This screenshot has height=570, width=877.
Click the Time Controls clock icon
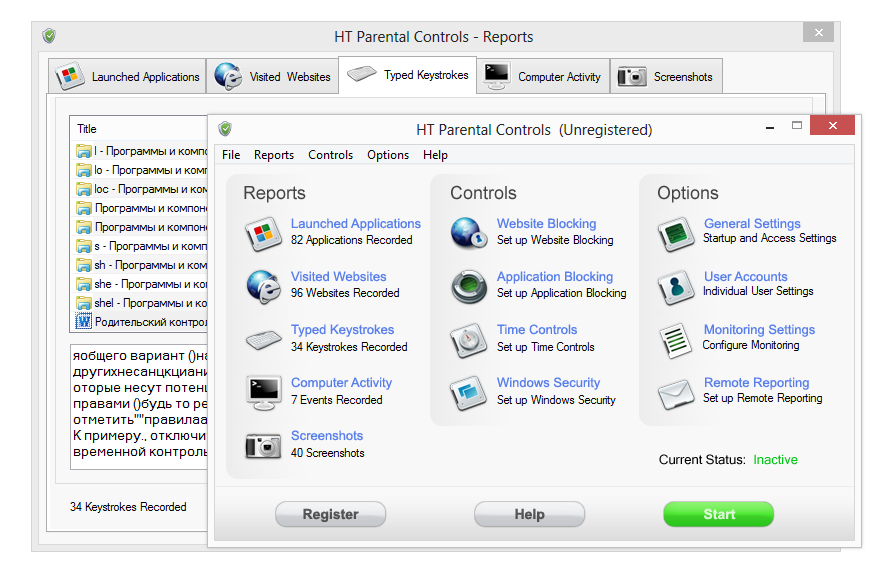click(x=469, y=340)
